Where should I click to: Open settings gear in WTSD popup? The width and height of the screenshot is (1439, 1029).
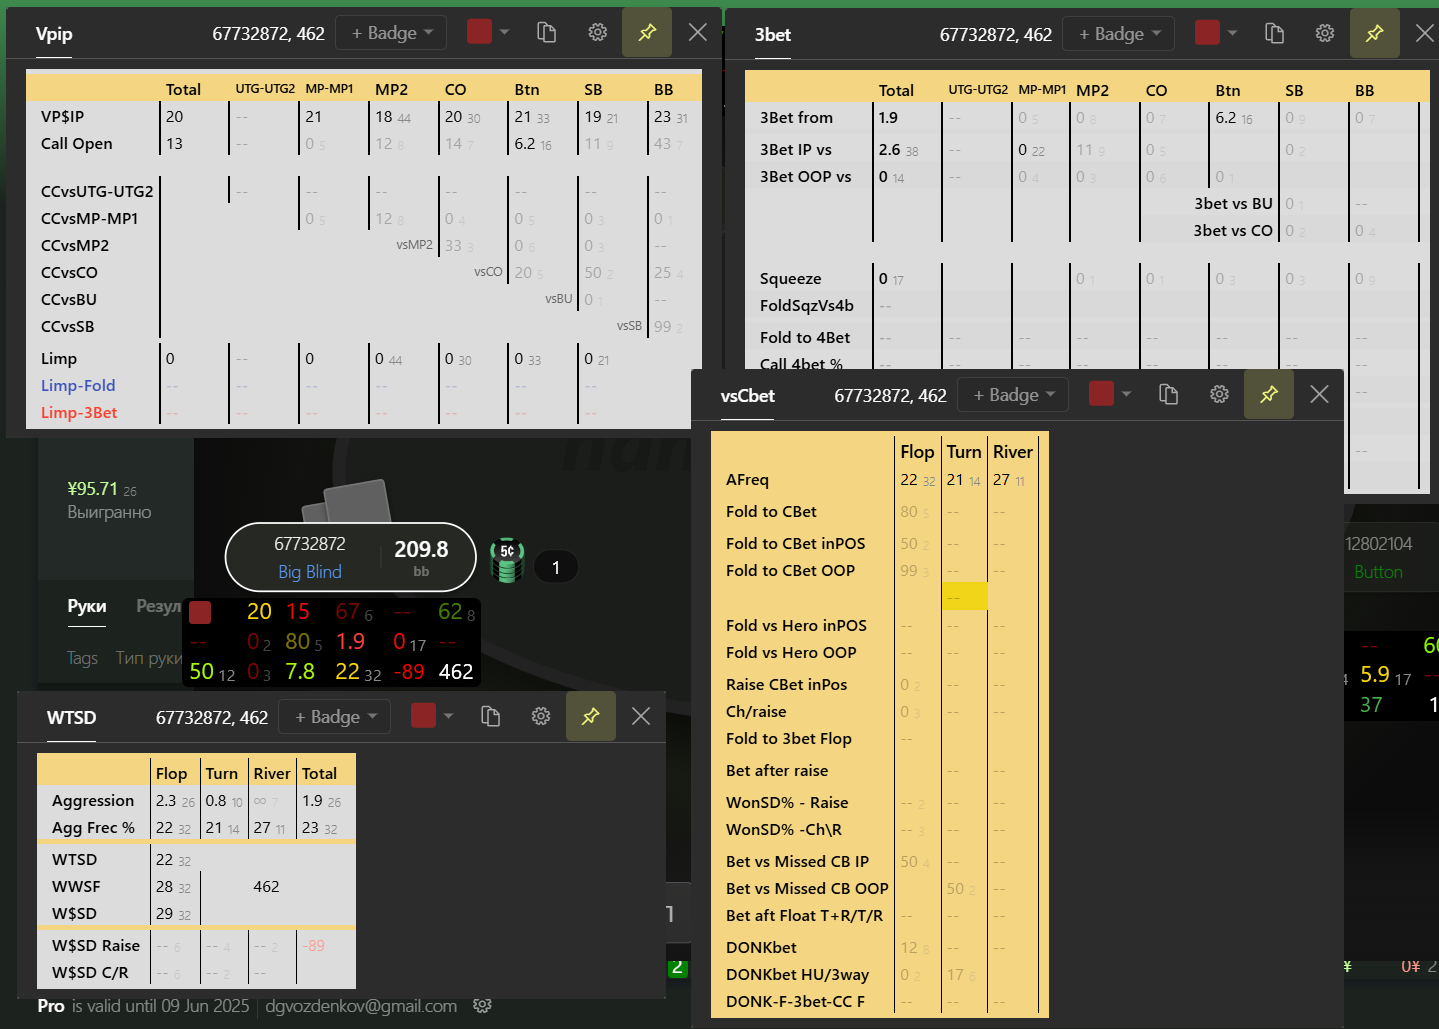(541, 717)
